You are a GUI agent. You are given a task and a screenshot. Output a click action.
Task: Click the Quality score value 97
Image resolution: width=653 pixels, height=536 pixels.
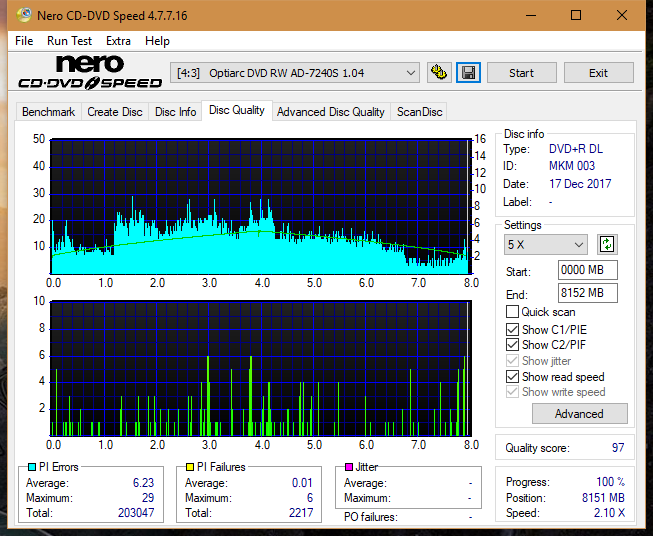point(618,448)
